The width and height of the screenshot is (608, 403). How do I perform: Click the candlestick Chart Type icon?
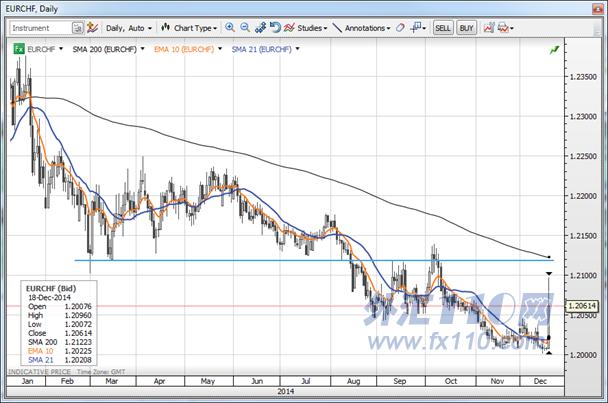pos(166,28)
